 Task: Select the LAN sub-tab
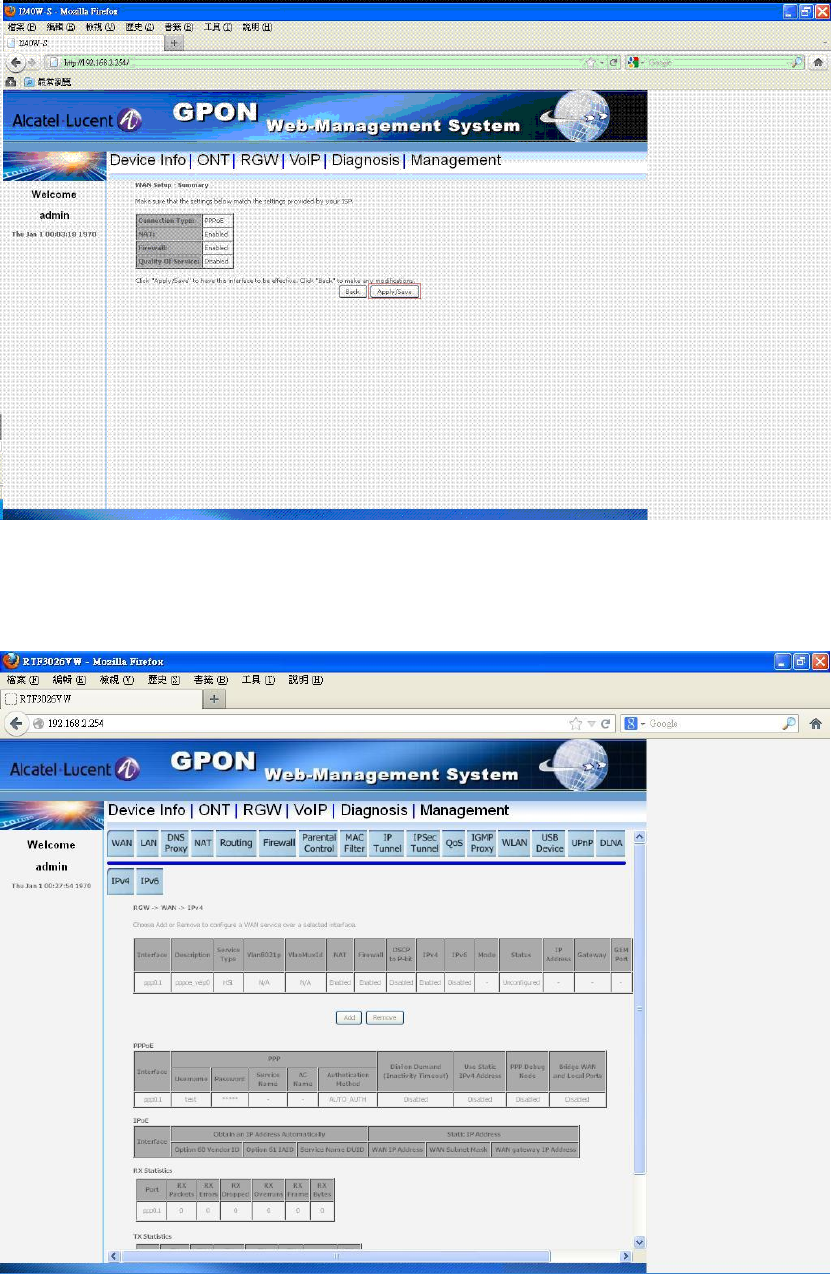tap(148, 843)
